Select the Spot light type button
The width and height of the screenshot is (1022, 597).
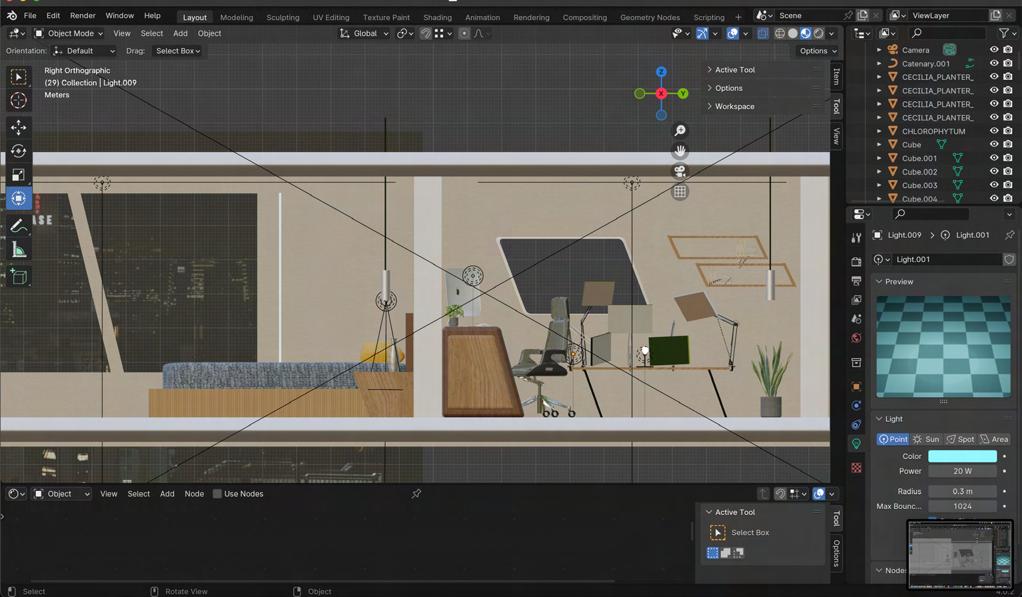[960, 439]
